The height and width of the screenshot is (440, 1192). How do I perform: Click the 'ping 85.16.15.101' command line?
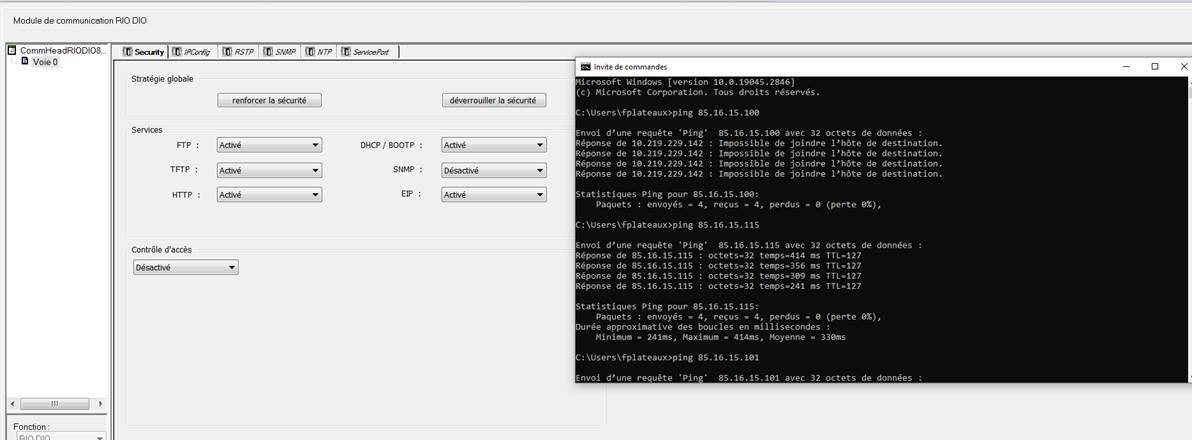click(x=667, y=357)
